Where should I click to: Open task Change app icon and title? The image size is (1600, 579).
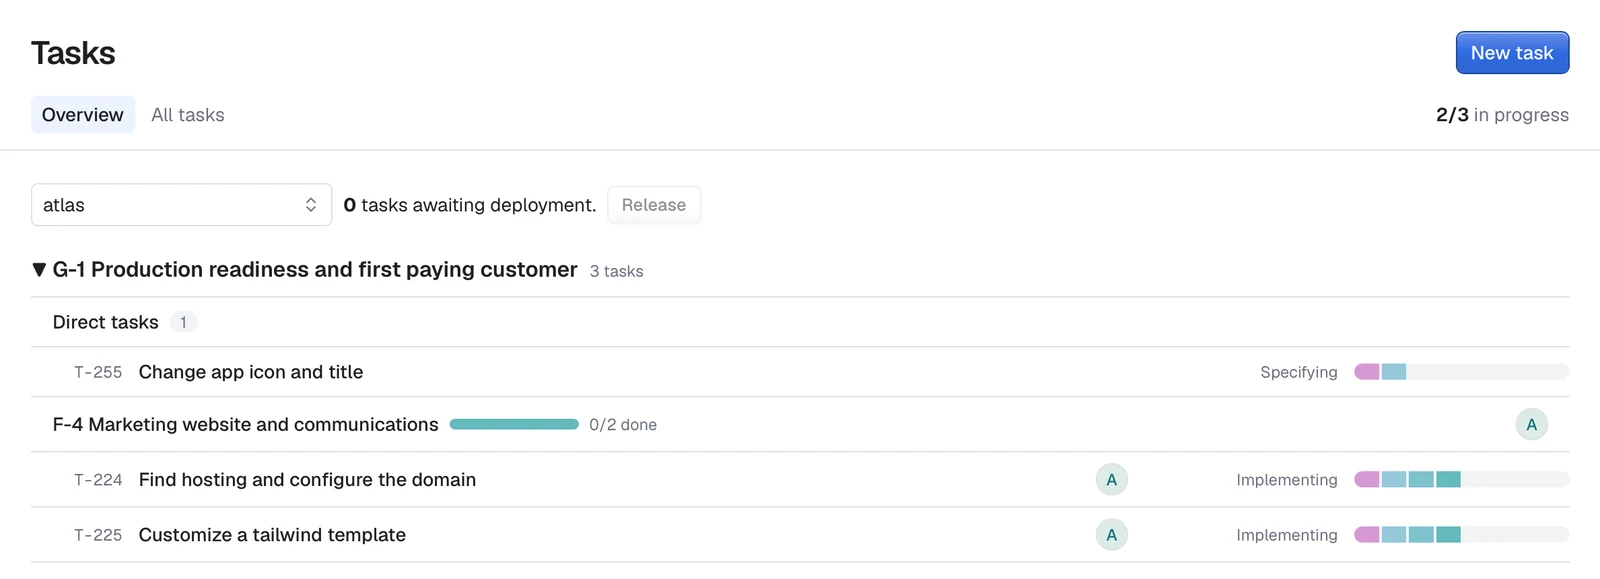tap(251, 372)
